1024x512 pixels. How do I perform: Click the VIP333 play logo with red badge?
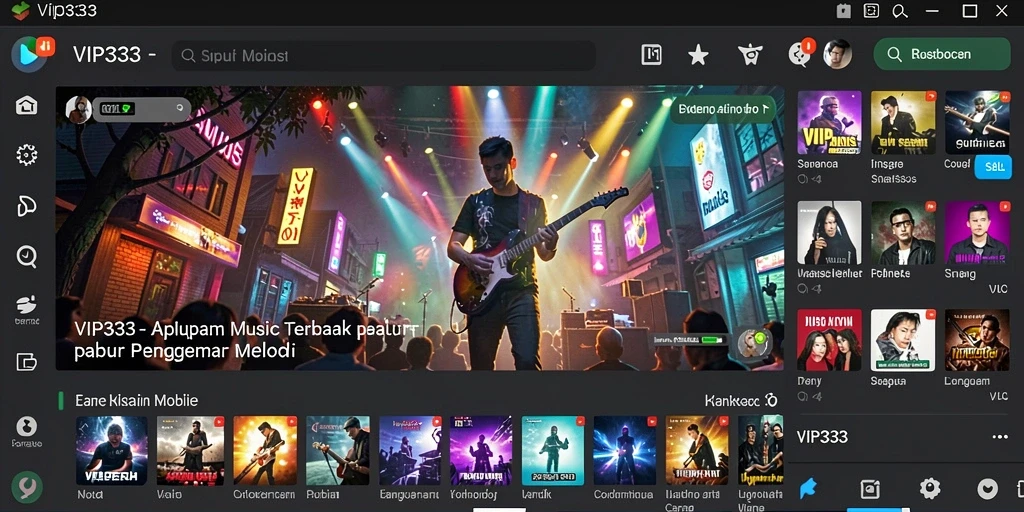[33, 54]
